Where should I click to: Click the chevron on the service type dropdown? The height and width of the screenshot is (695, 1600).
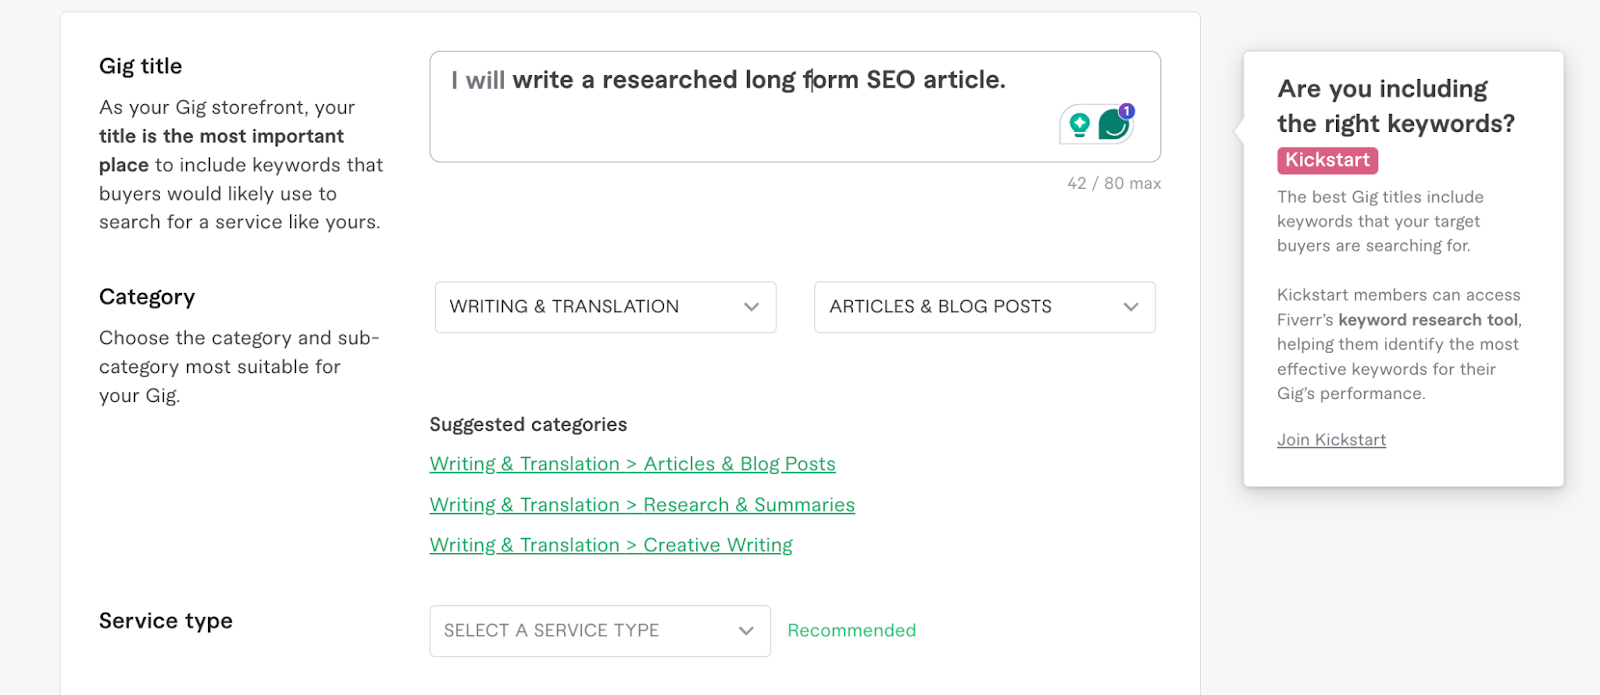tap(744, 631)
